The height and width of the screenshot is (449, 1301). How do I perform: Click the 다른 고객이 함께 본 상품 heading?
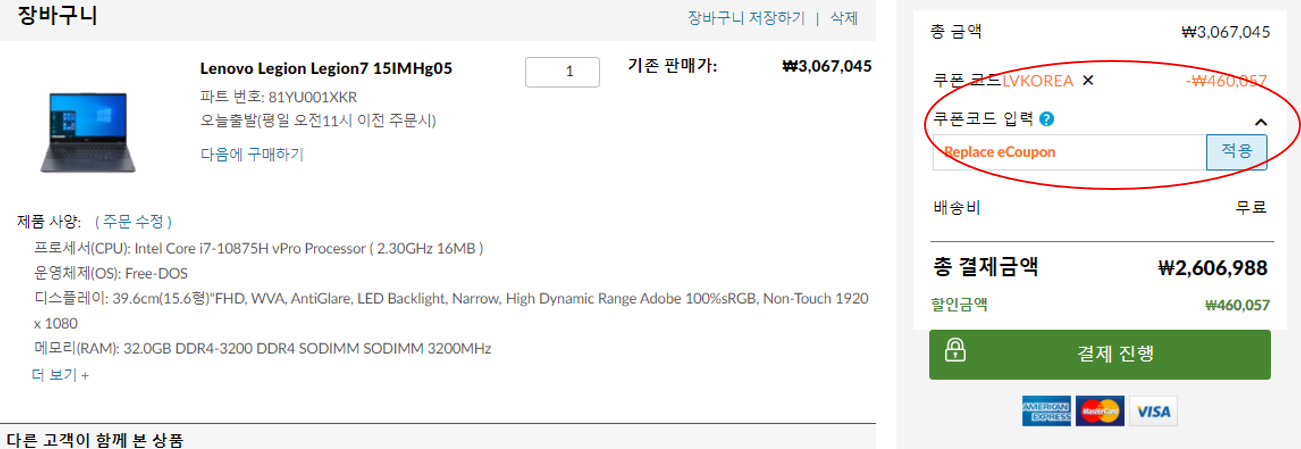(x=95, y=440)
